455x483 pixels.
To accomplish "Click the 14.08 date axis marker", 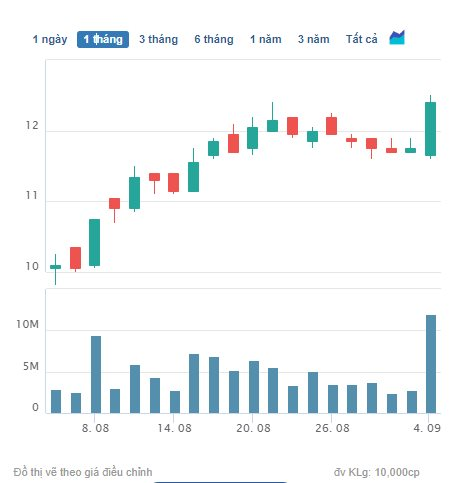I will coord(174,428).
